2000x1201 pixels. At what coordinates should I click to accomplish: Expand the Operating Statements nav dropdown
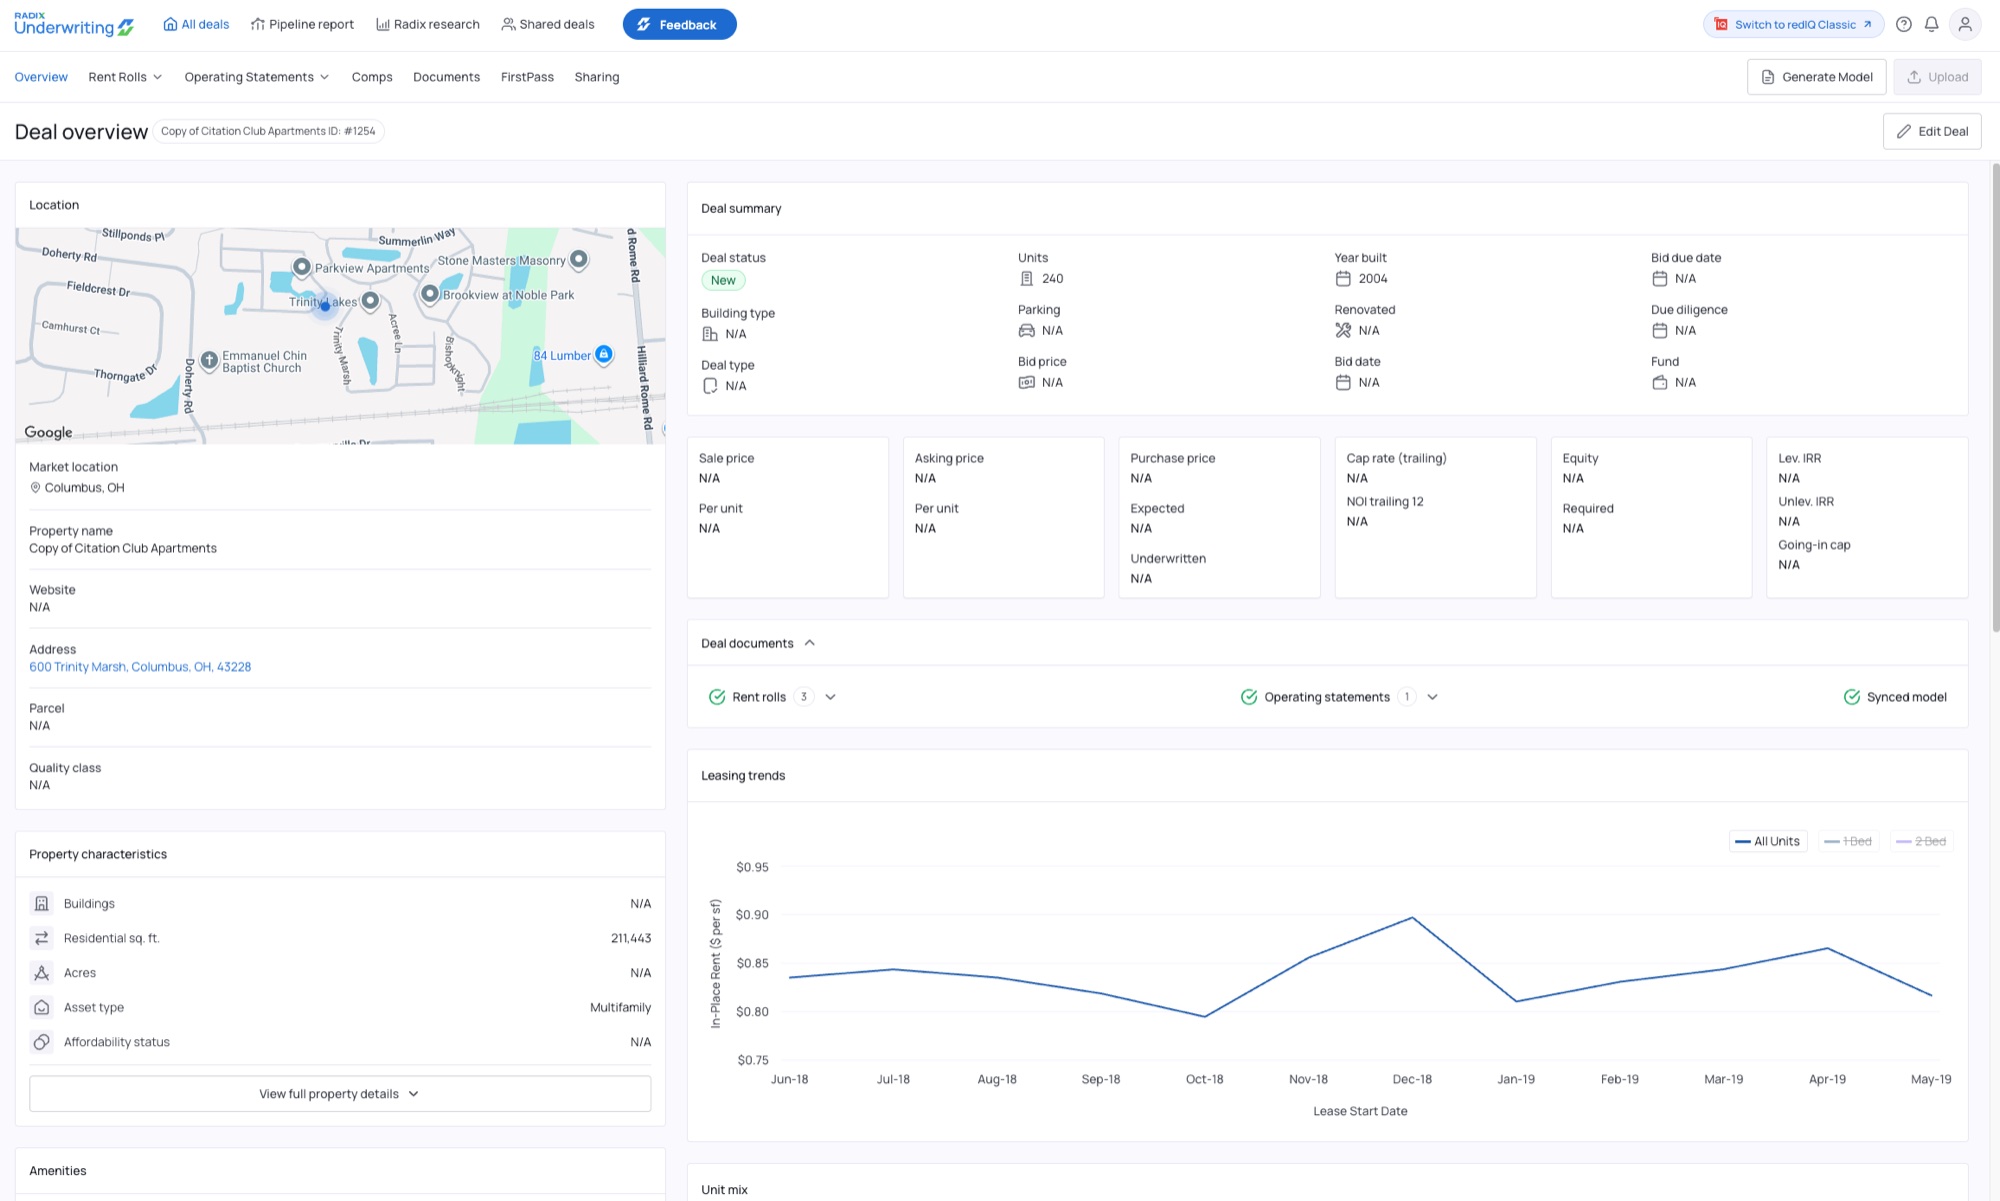[257, 77]
